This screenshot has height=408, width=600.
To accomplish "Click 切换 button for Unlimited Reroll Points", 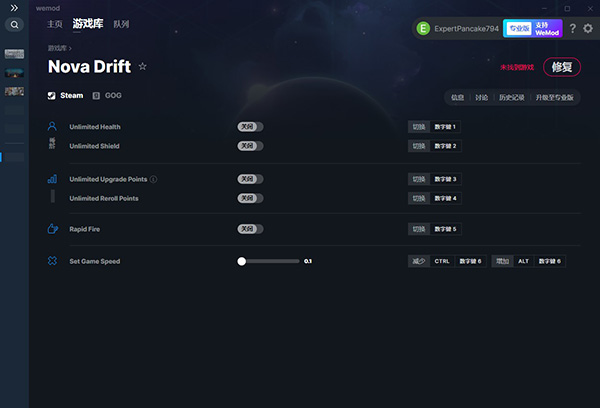I will coord(419,198).
